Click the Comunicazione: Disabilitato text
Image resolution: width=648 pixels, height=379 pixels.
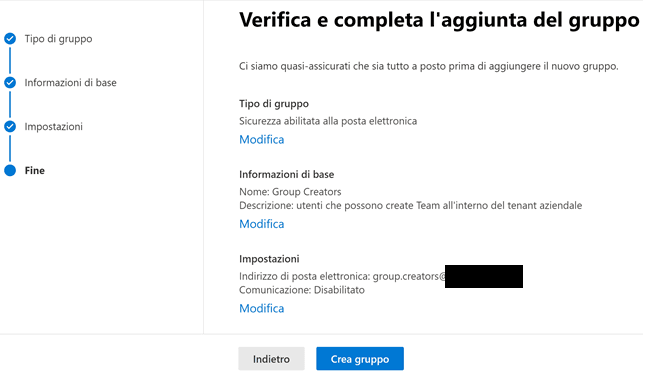coord(302,290)
